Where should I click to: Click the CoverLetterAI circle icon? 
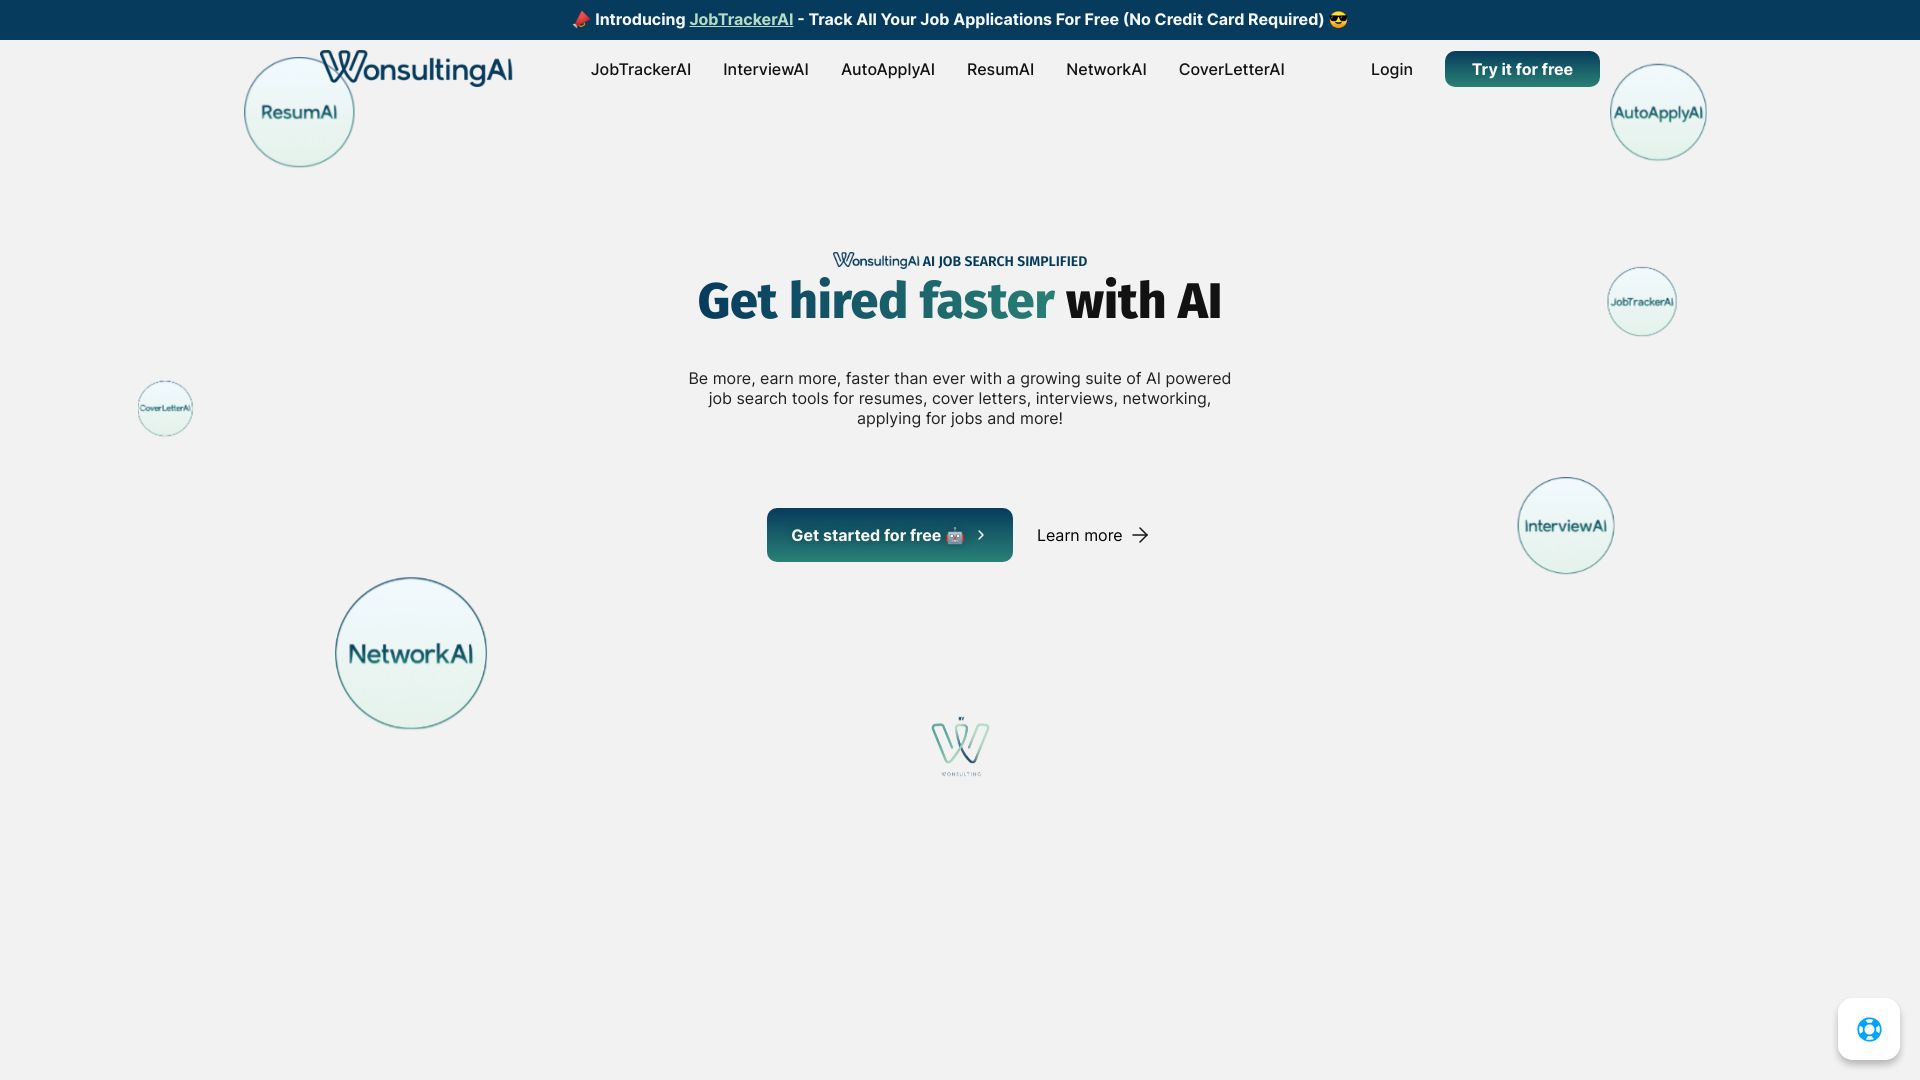click(165, 407)
